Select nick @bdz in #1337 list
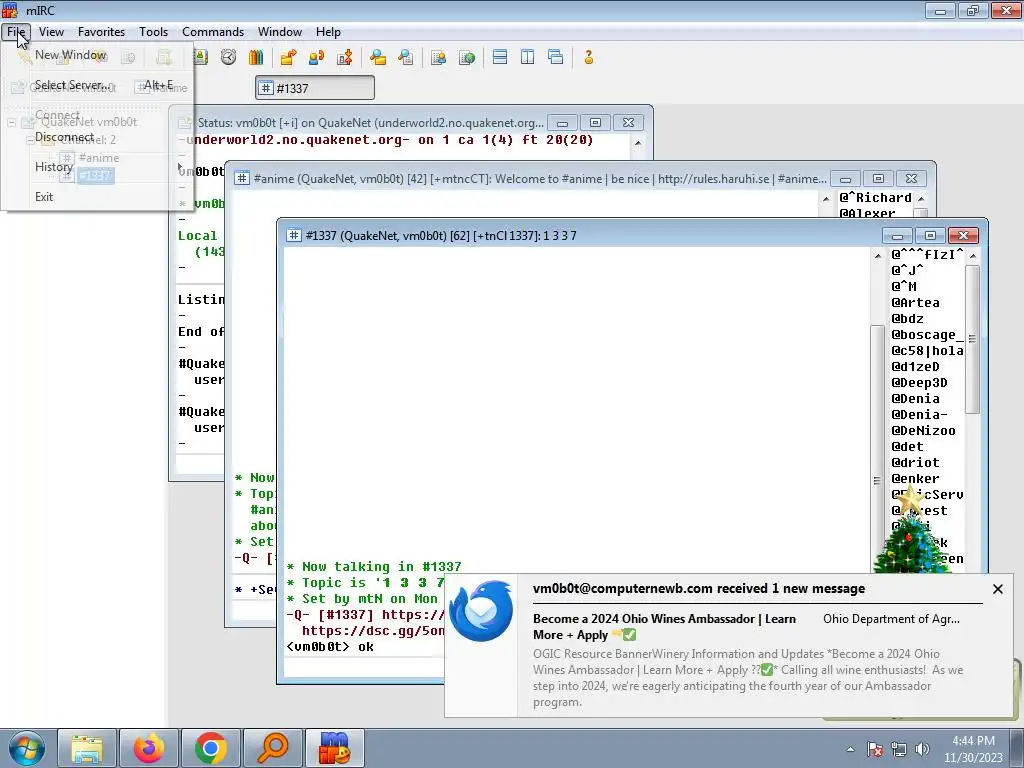The height and width of the screenshot is (768, 1024). (x=907, y=318)
